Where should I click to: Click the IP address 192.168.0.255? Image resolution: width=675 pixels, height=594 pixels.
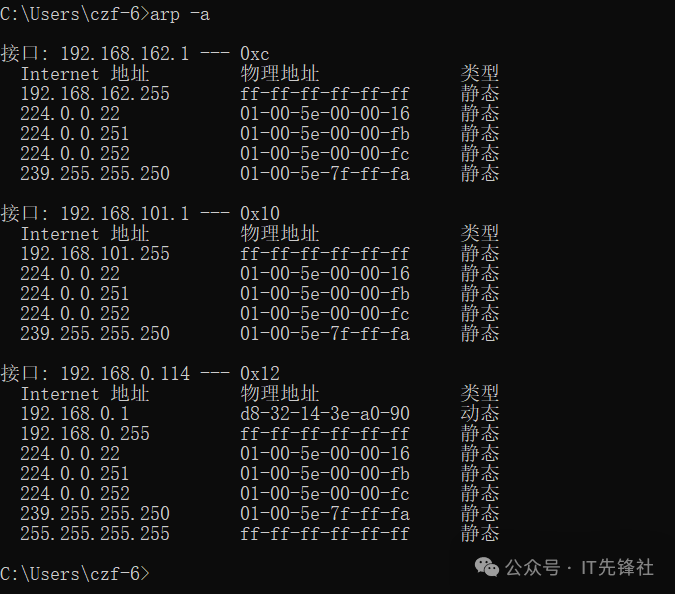[x=85, y=433]
